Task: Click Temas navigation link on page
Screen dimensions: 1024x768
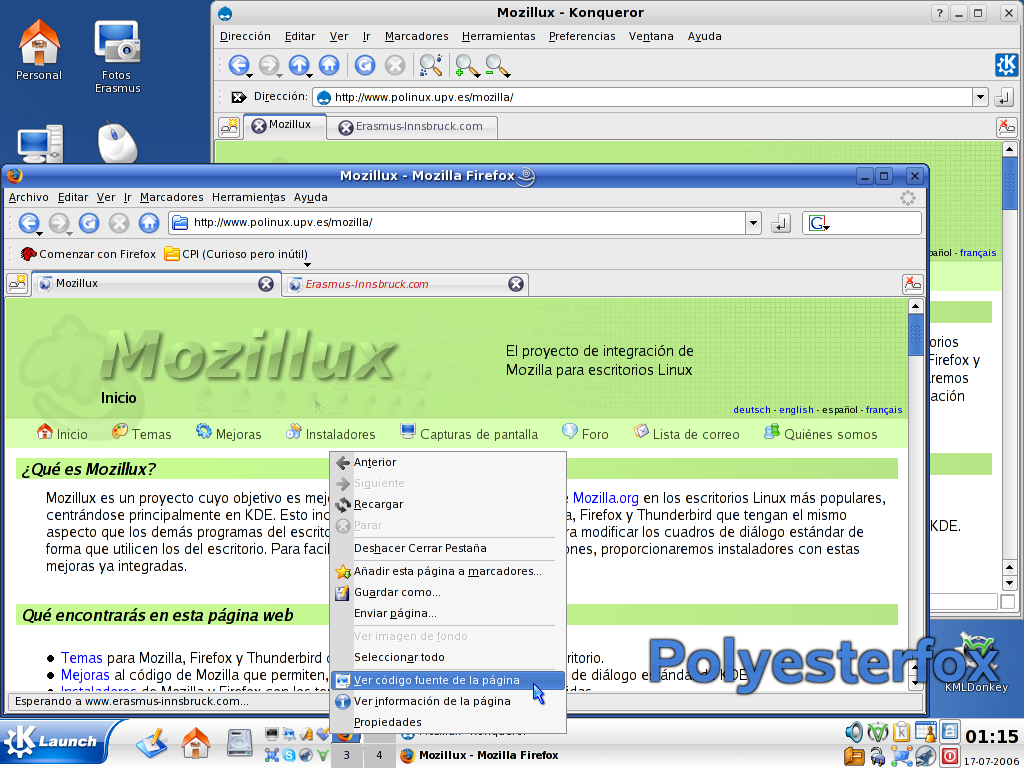Action: (x=142, y=434)
